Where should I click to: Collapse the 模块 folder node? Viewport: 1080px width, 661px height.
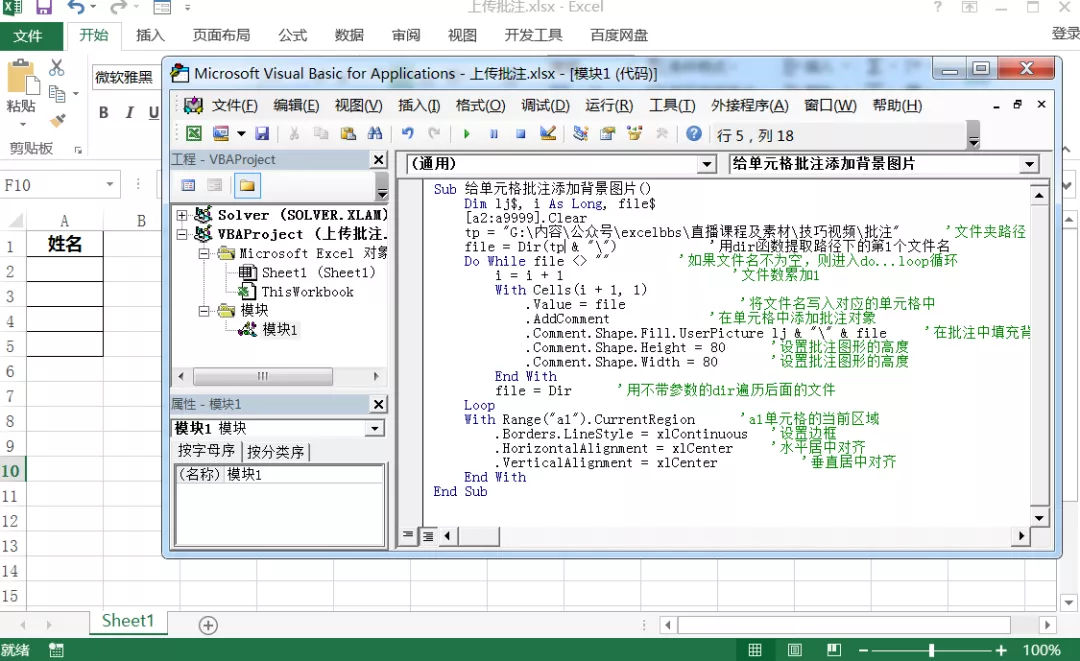[x=205, y=311]
